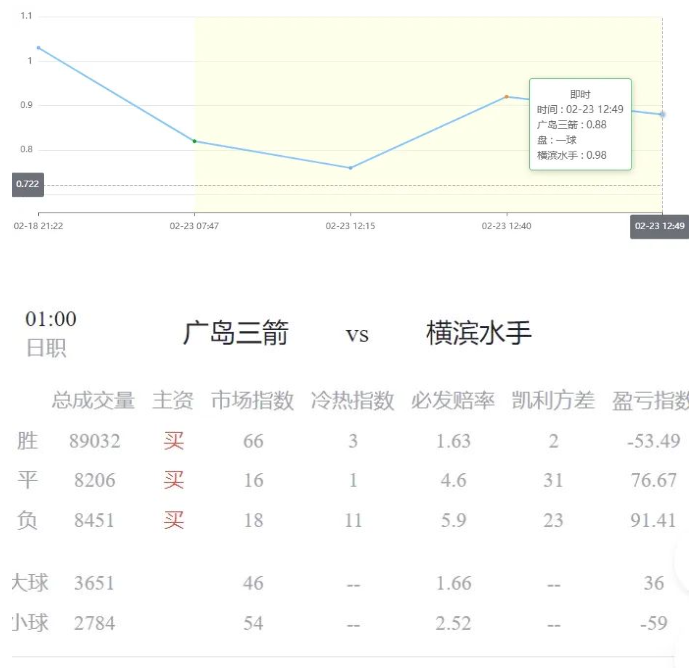Screen dimensions: 690x668
Task: Click the 即时 tooltip box on the chart
Action: tap(580, 124)
